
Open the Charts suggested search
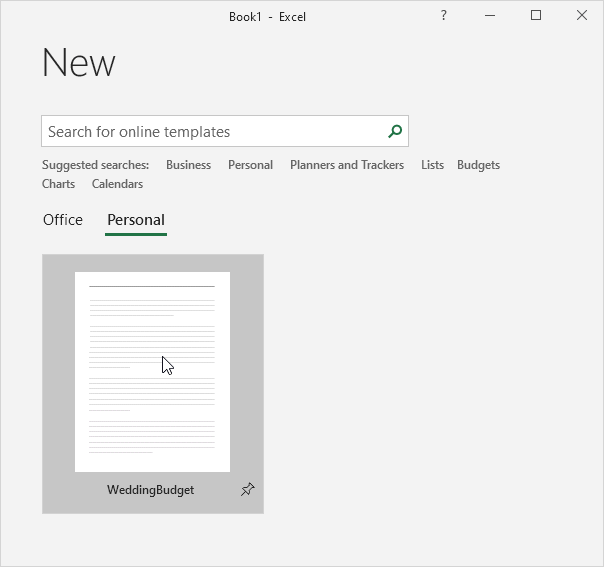(58, 184)
